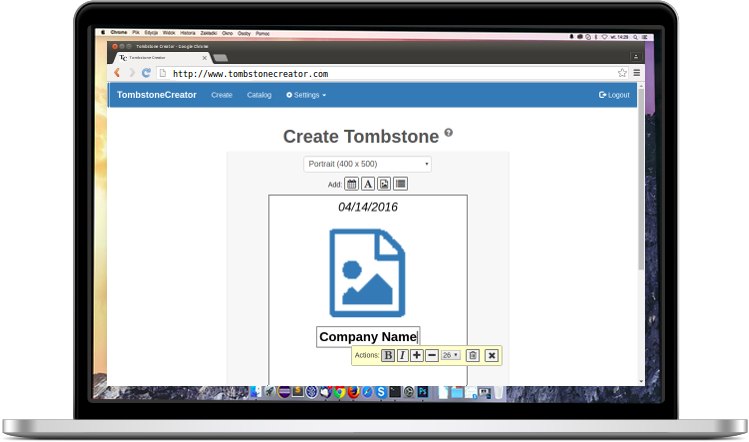Add a list element via the lines icon

click(400, 184)
